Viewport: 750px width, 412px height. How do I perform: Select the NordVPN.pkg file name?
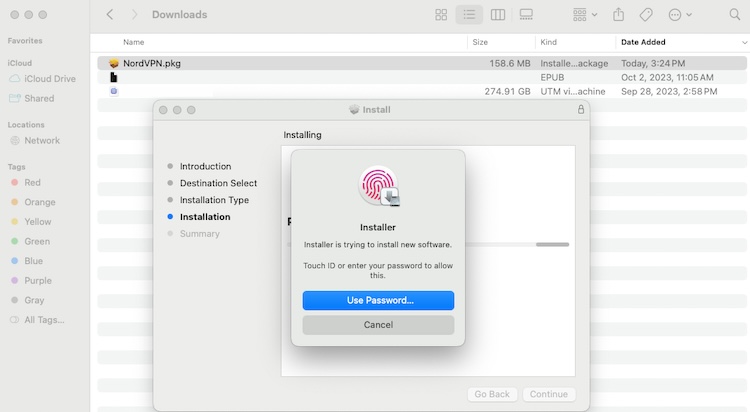pos(152,63)
